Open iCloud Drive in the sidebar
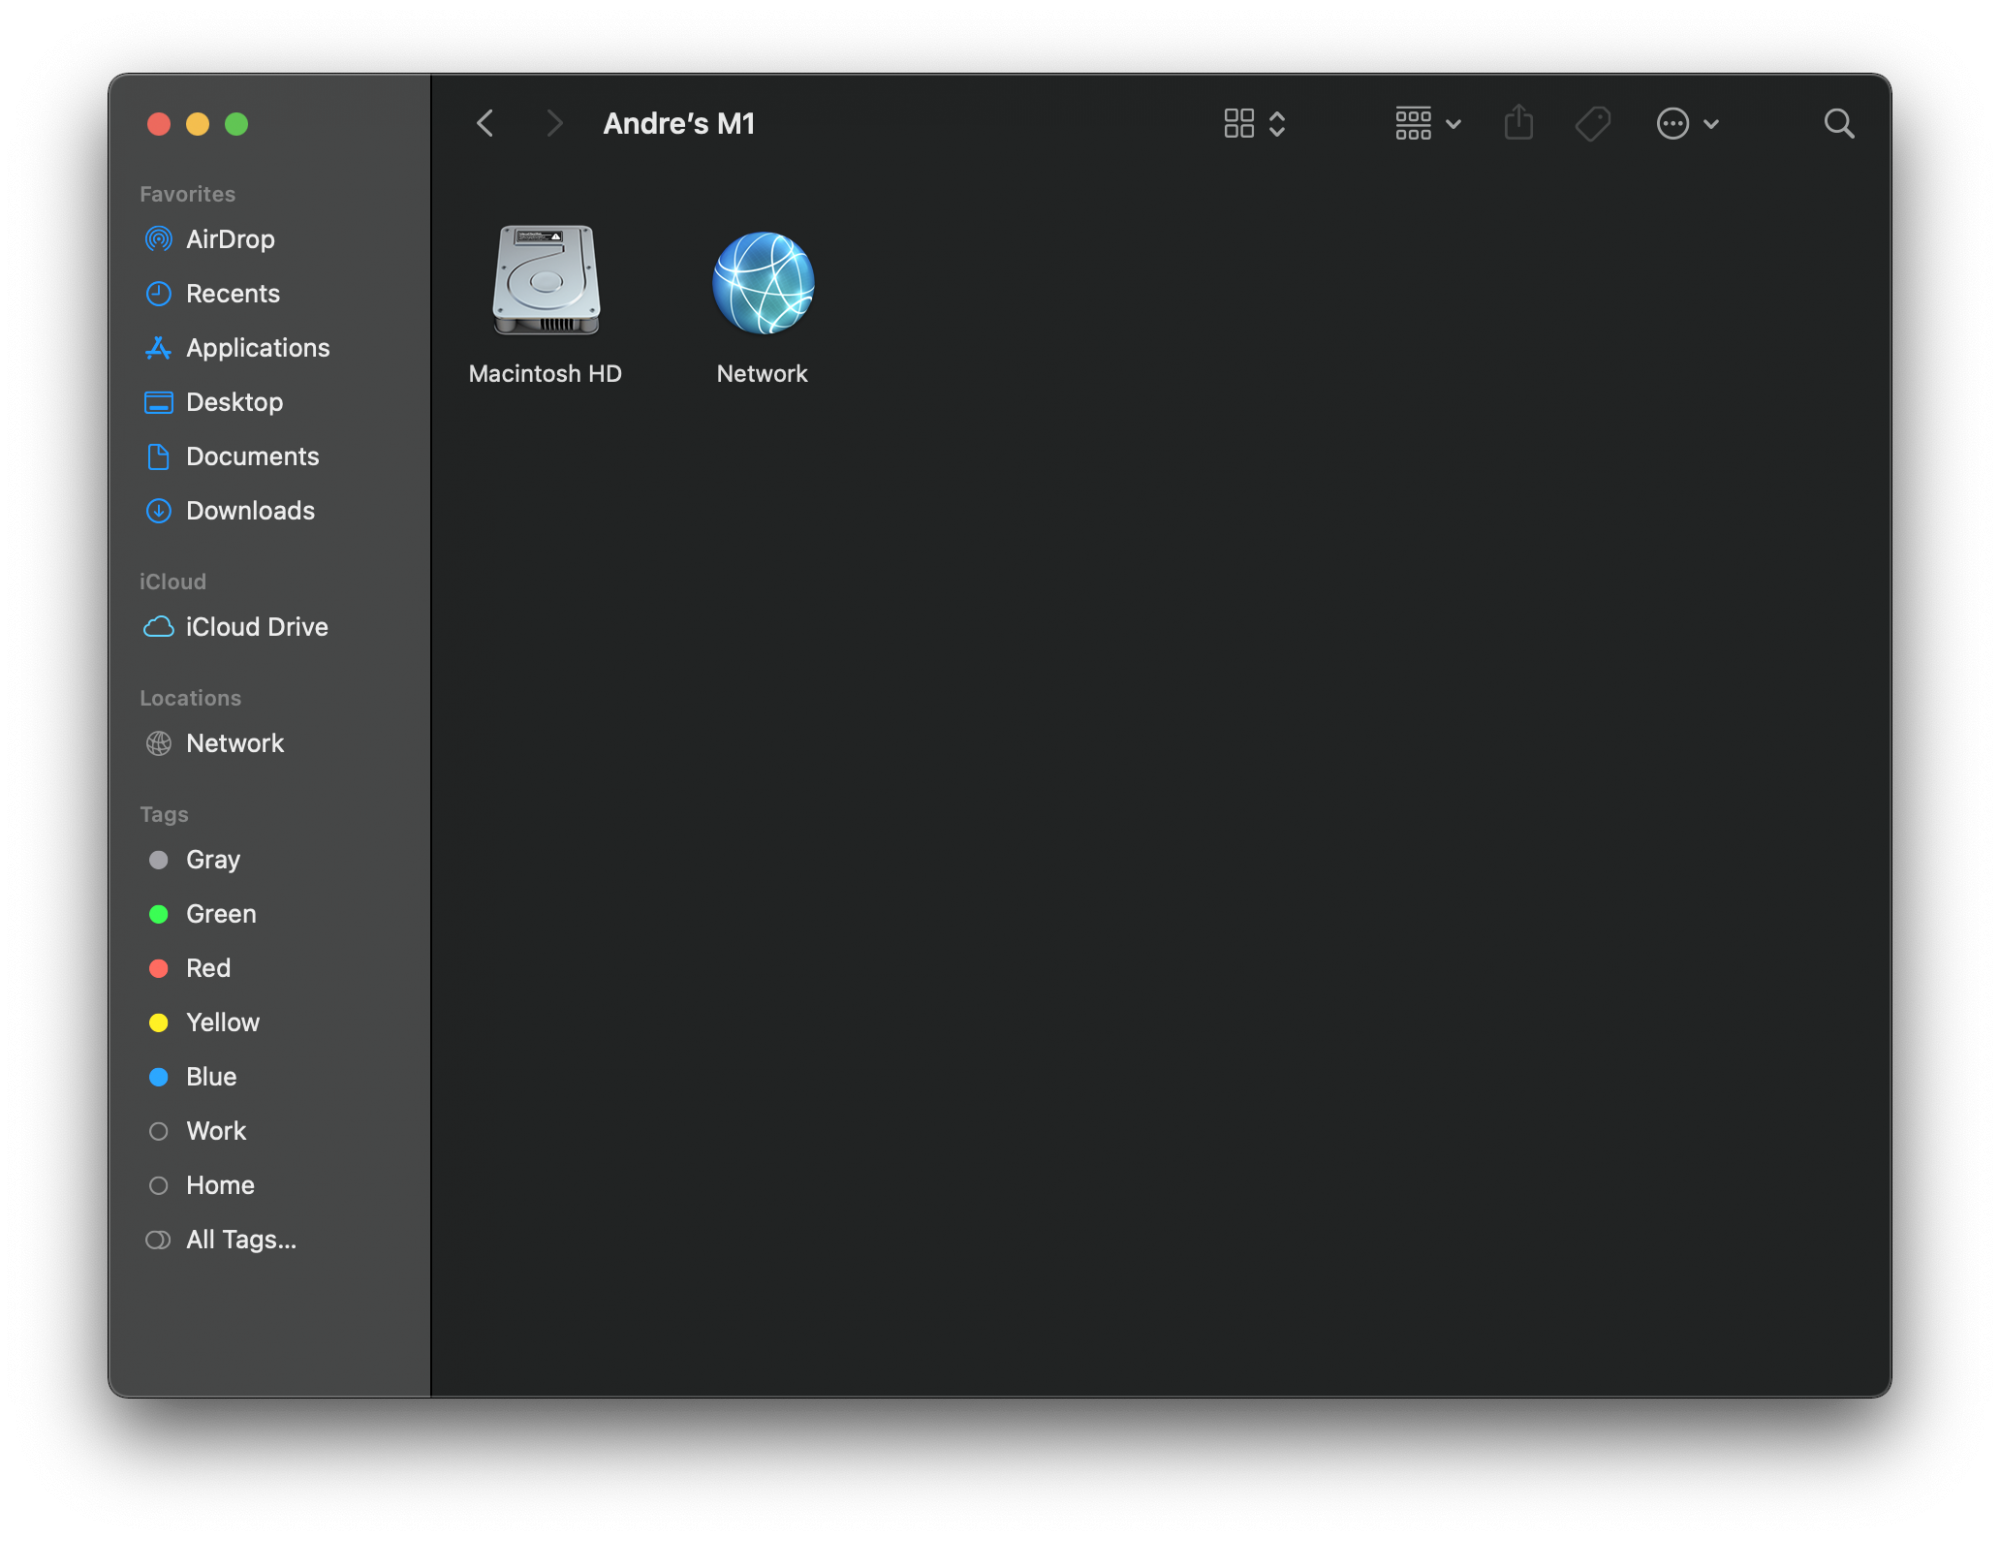2000x1541 pixels. coord(255,627)
